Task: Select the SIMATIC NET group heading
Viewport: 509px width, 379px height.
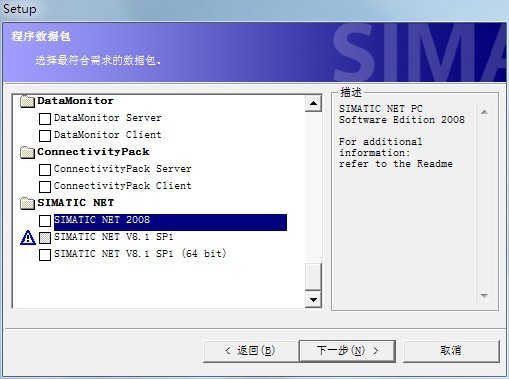Action: tap(76, 203)
